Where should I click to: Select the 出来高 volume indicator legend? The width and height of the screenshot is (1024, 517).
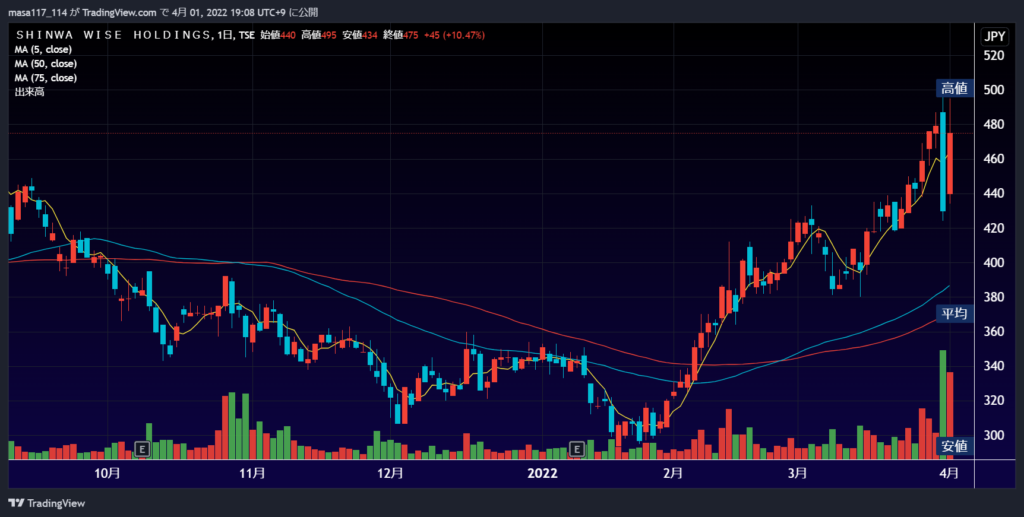29,92
